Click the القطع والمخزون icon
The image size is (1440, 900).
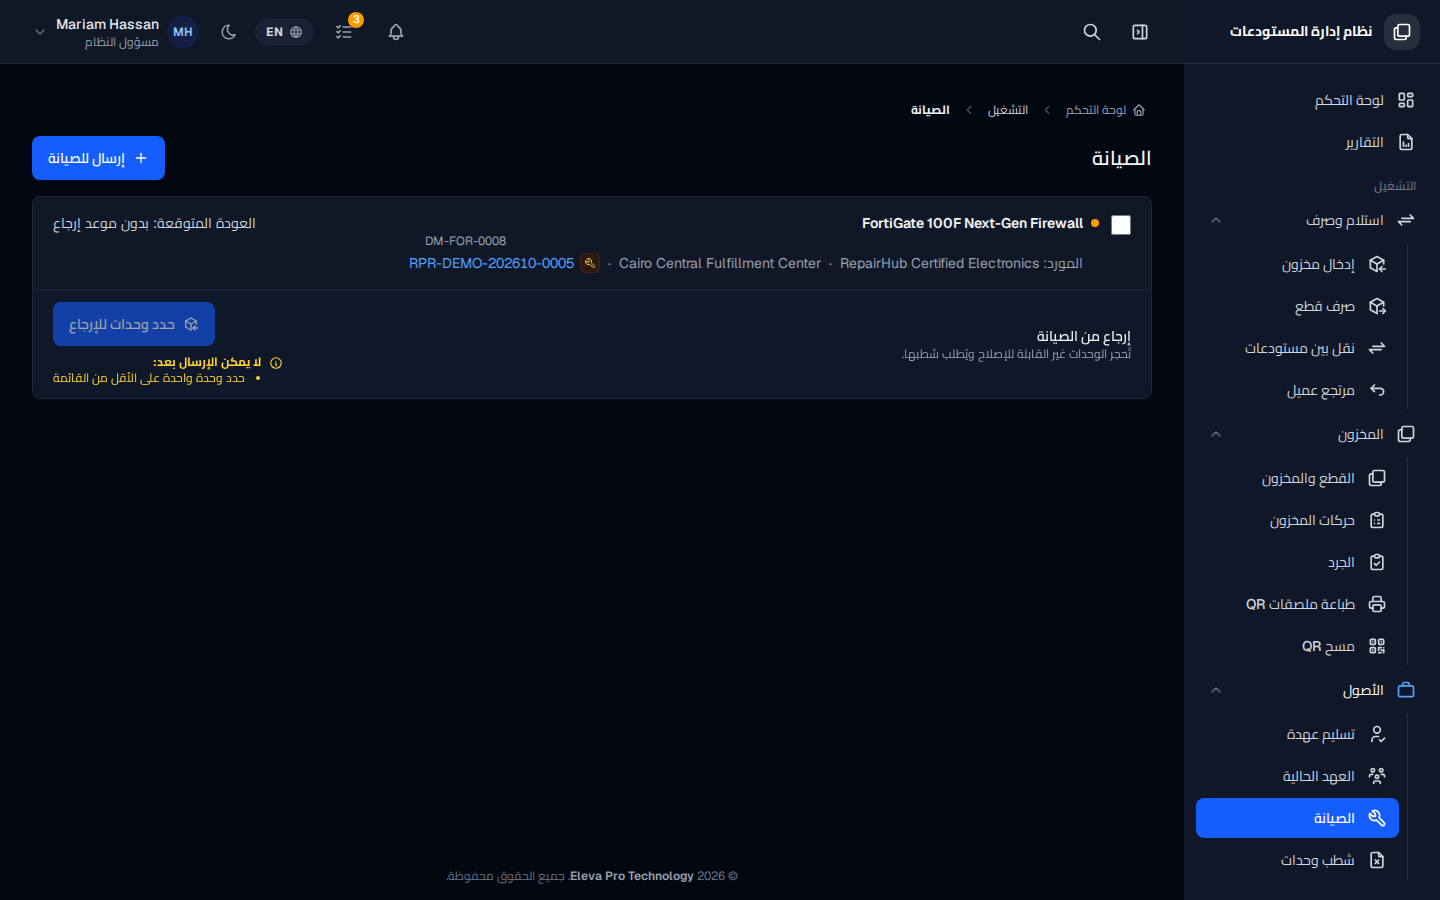[x=1377, y=478]
